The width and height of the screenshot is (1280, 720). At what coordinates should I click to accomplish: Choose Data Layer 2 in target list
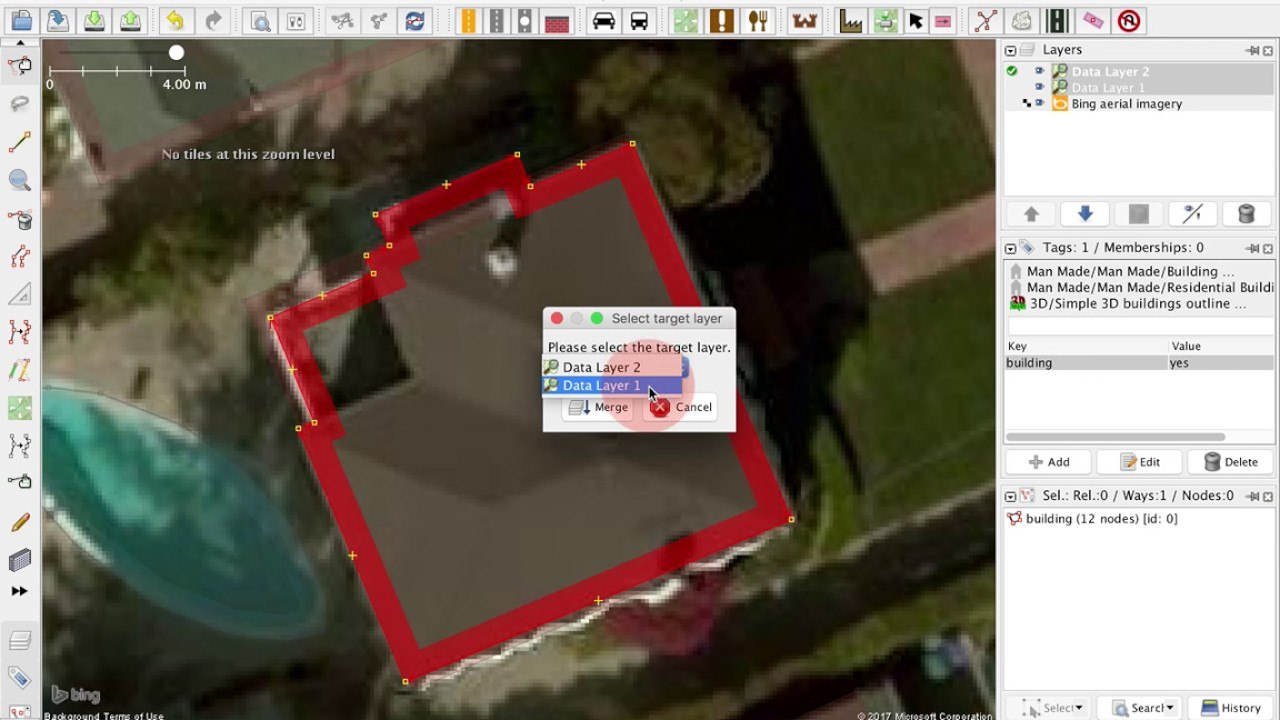[x=612, y=367]
